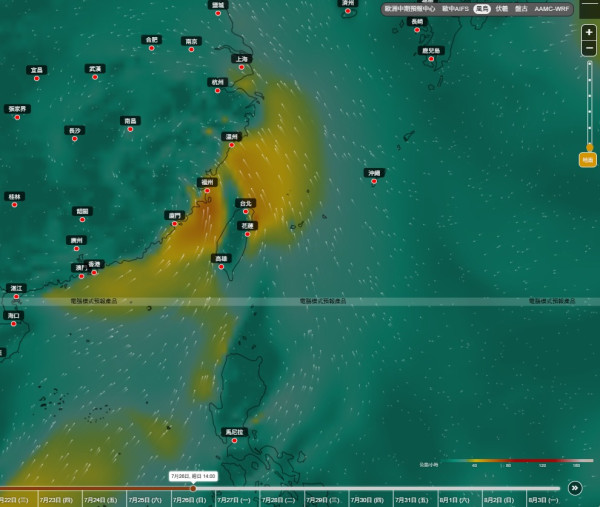600x507 pixels.
Task: Click the current time handle on timeline
Action: tap(193, 488)
